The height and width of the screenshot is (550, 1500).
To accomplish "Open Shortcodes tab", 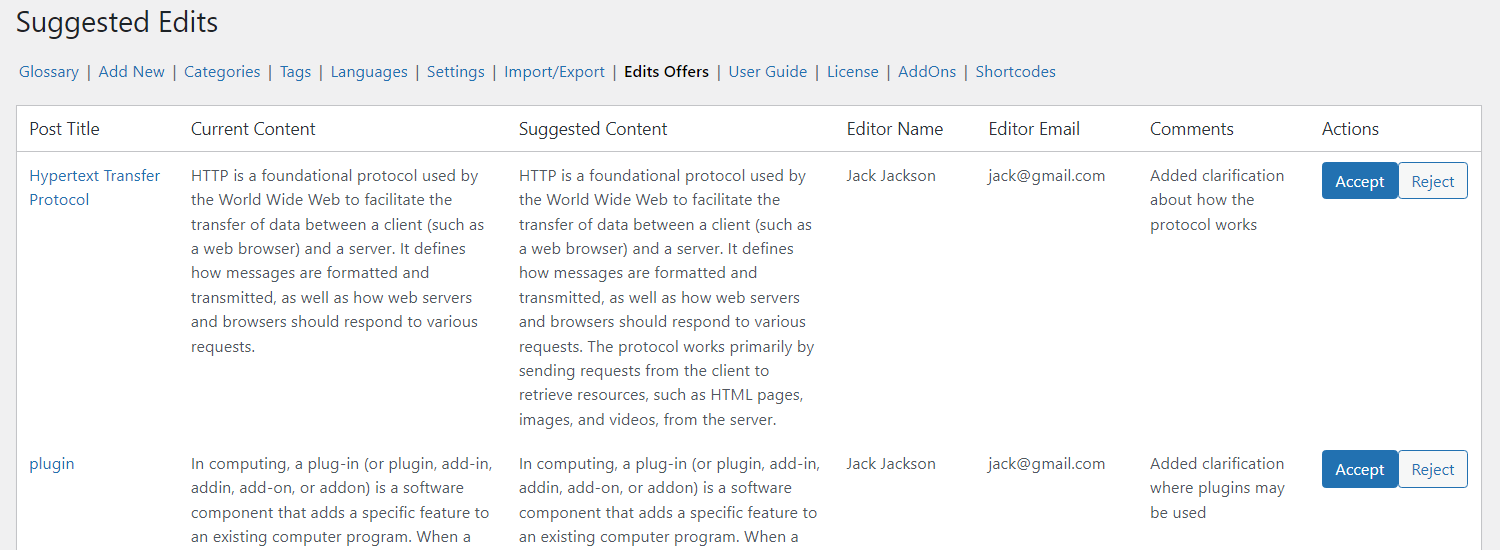I will pos(1015,72).
